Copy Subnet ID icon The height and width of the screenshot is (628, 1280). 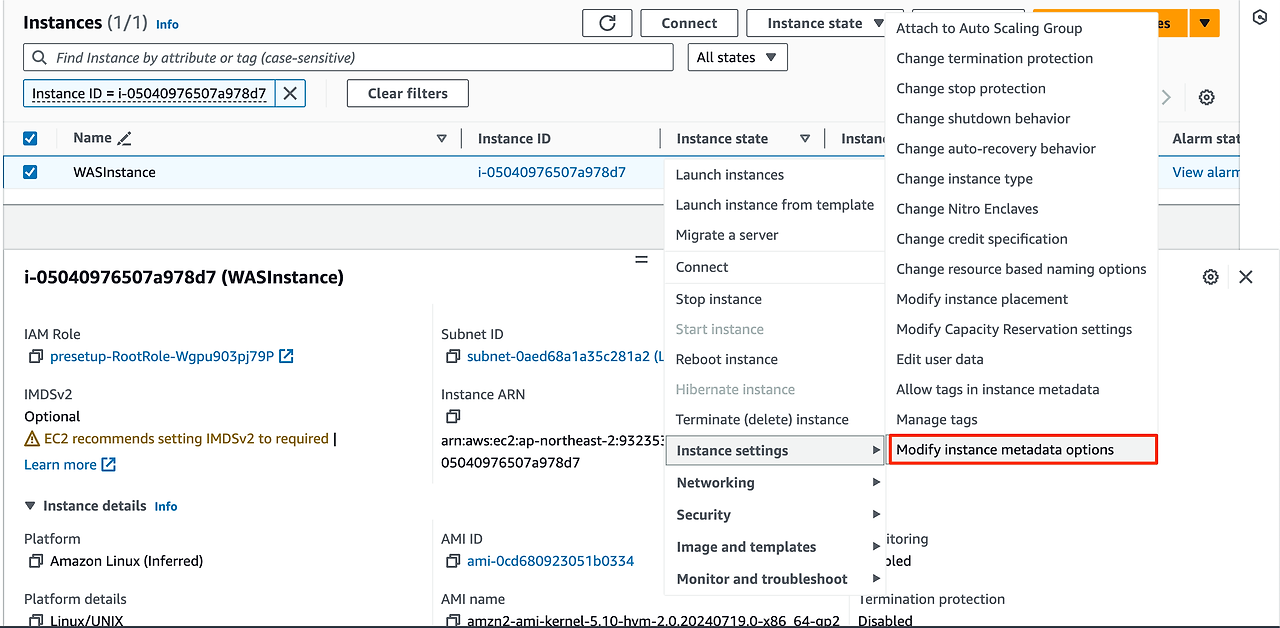click(x=453, y=356)
